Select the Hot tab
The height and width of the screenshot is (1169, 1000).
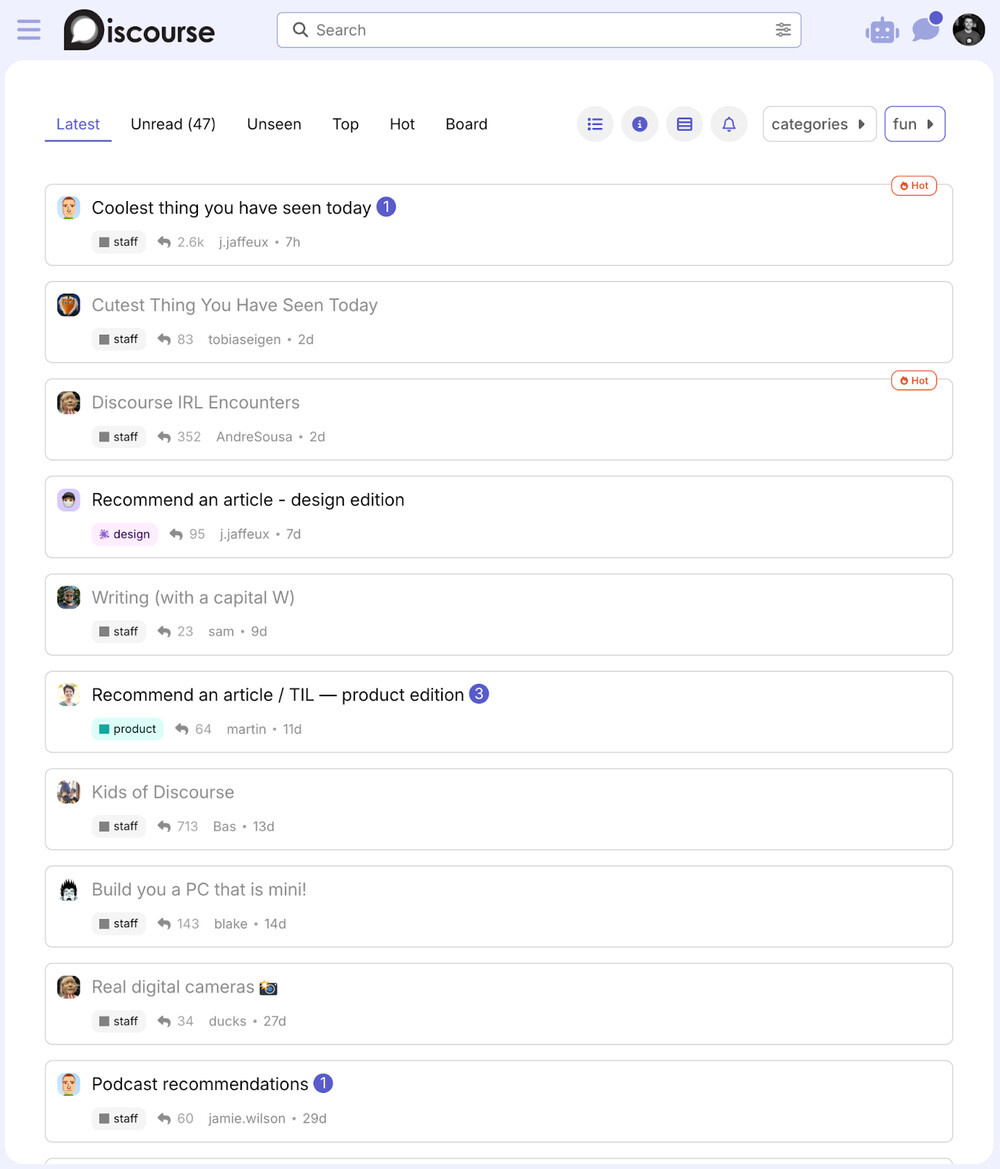(x=402, y=124)
